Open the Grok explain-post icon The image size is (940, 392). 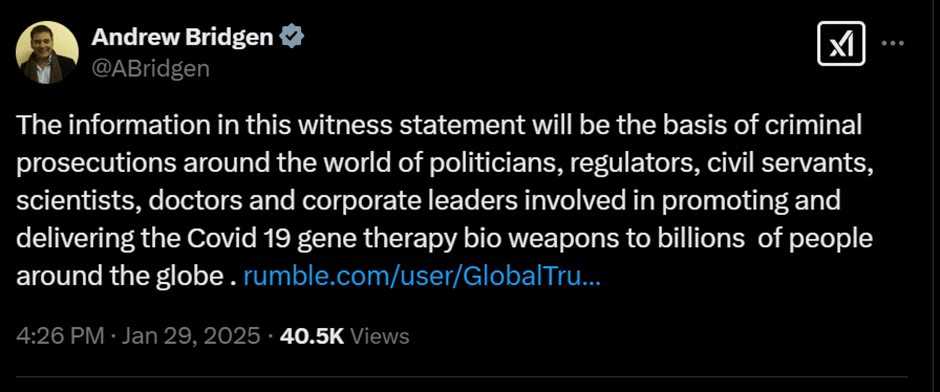pos(841,44)
